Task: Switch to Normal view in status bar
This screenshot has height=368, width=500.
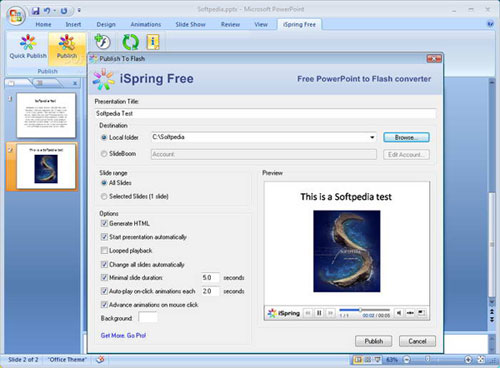Action: click(358, 360)
